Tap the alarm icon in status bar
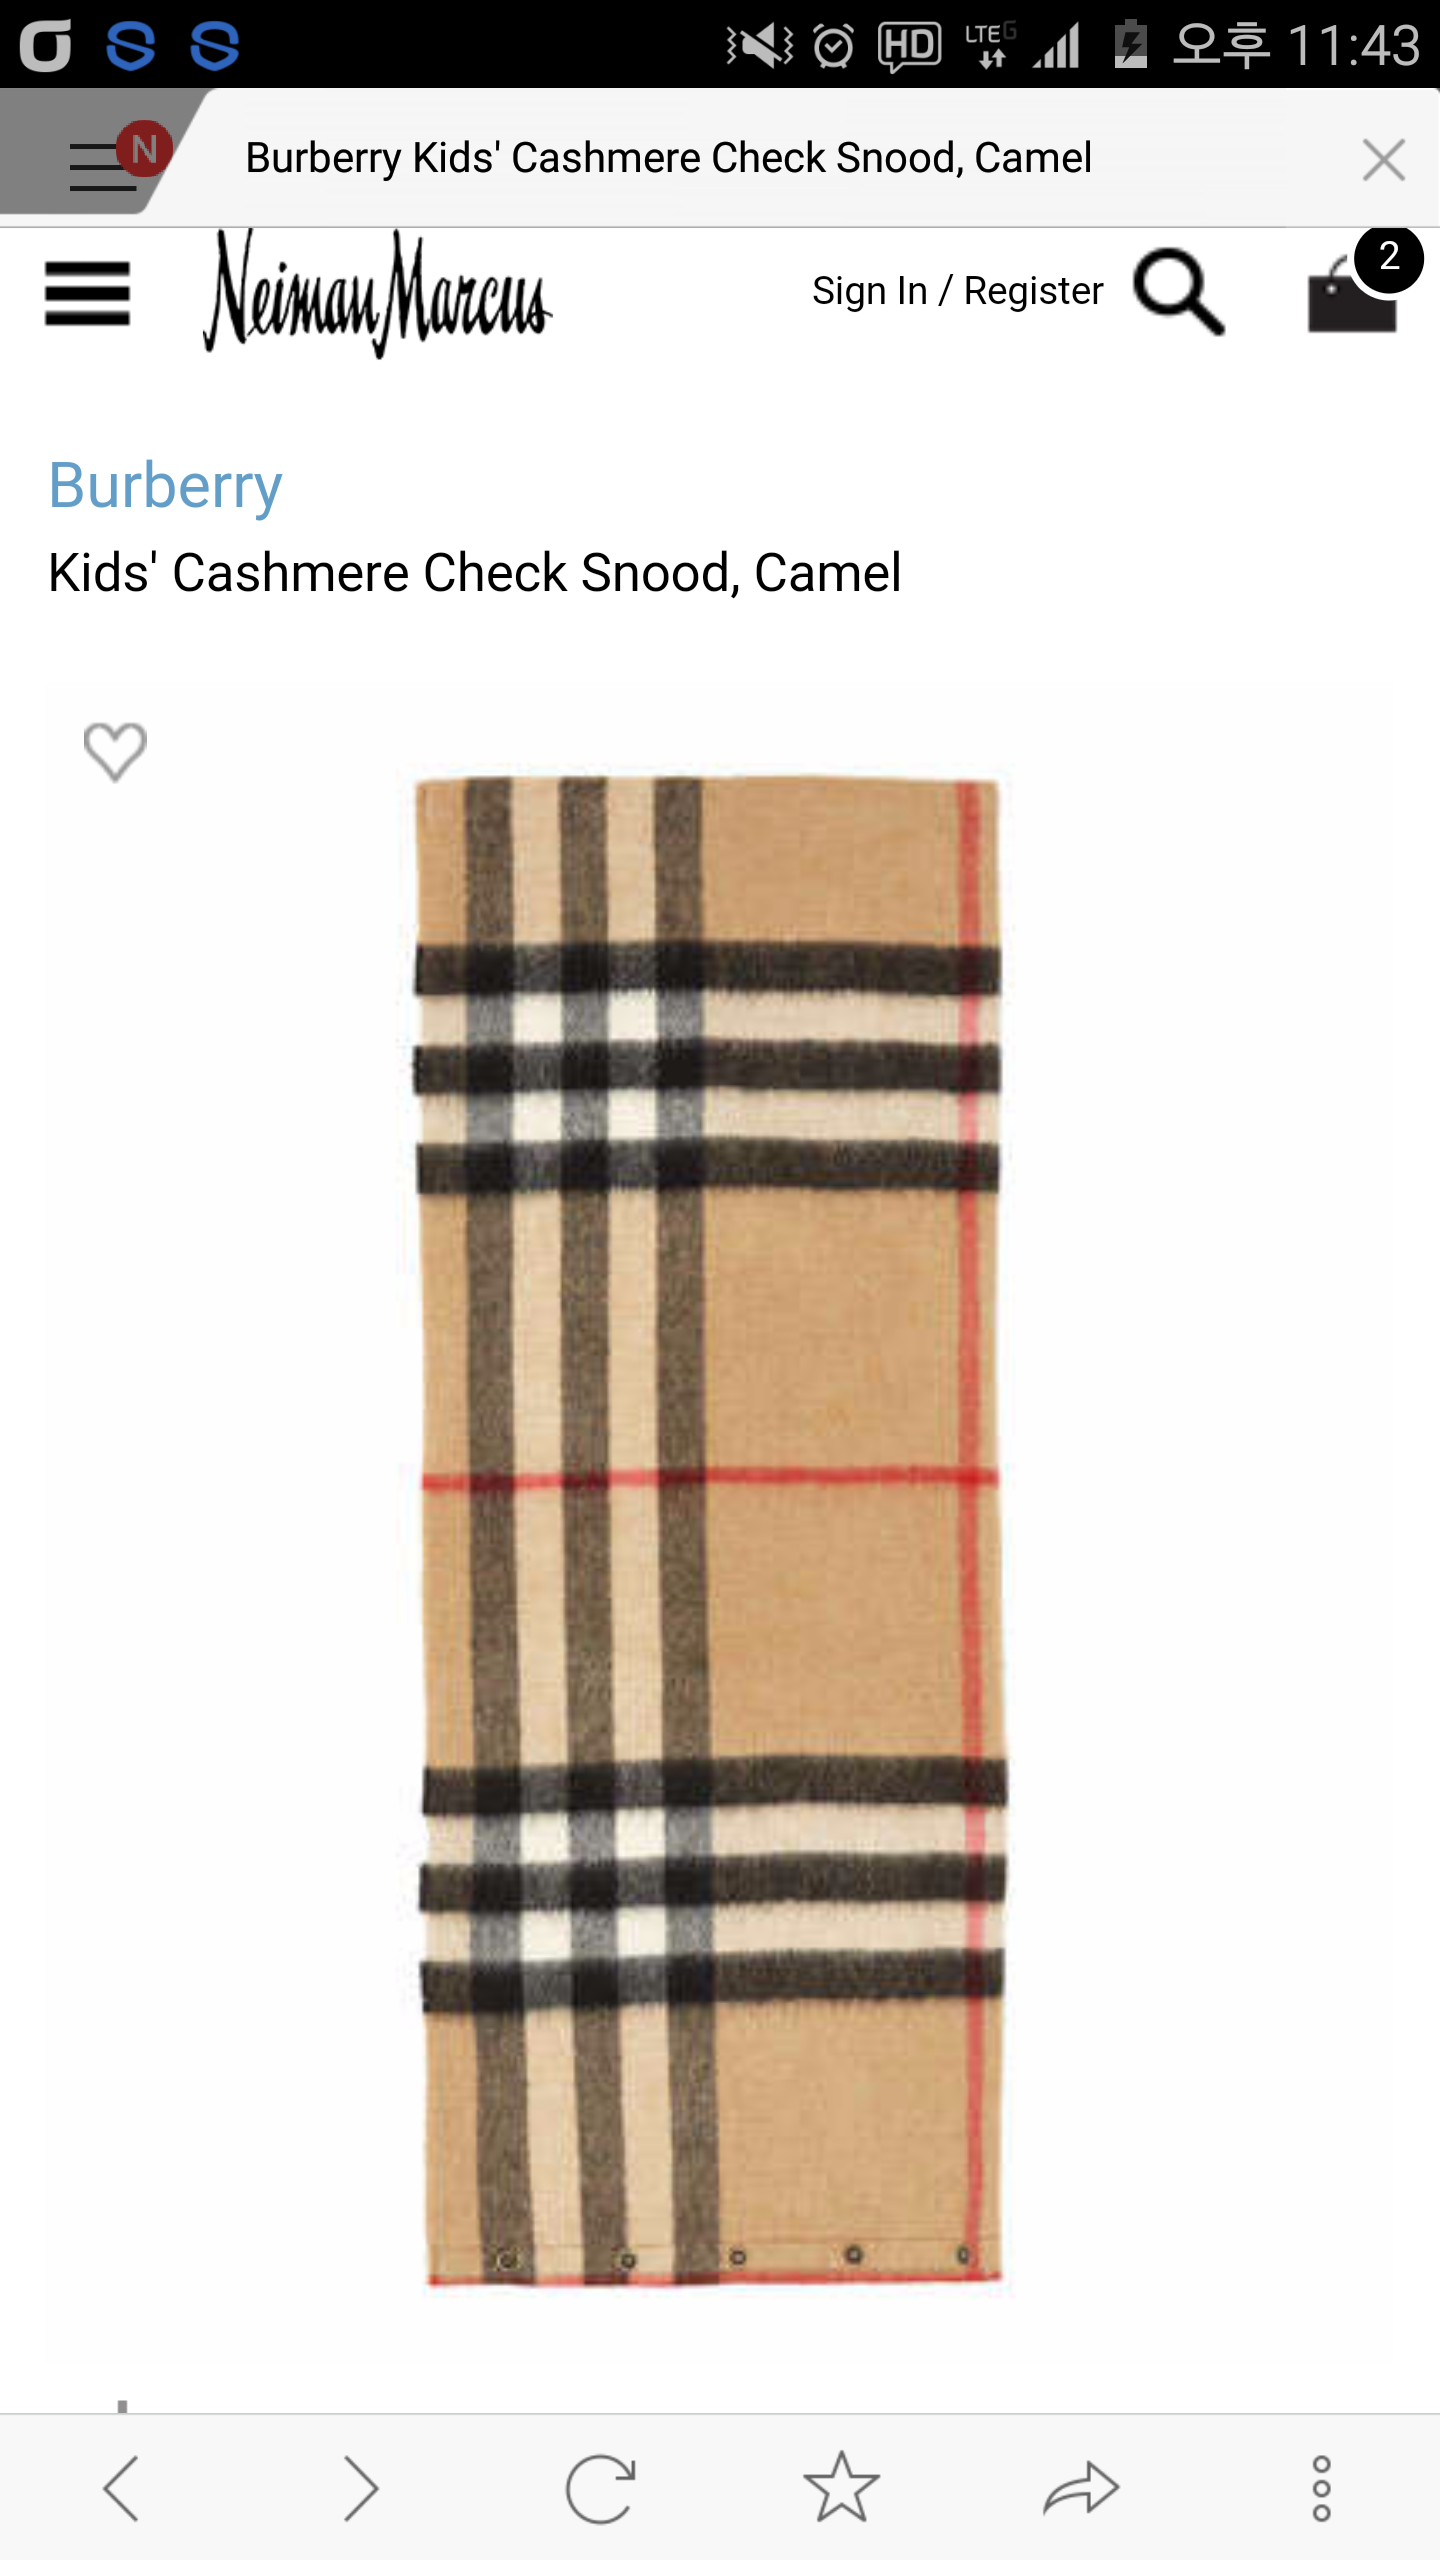Viewport: 1440px width, 2560px height. 833,45
